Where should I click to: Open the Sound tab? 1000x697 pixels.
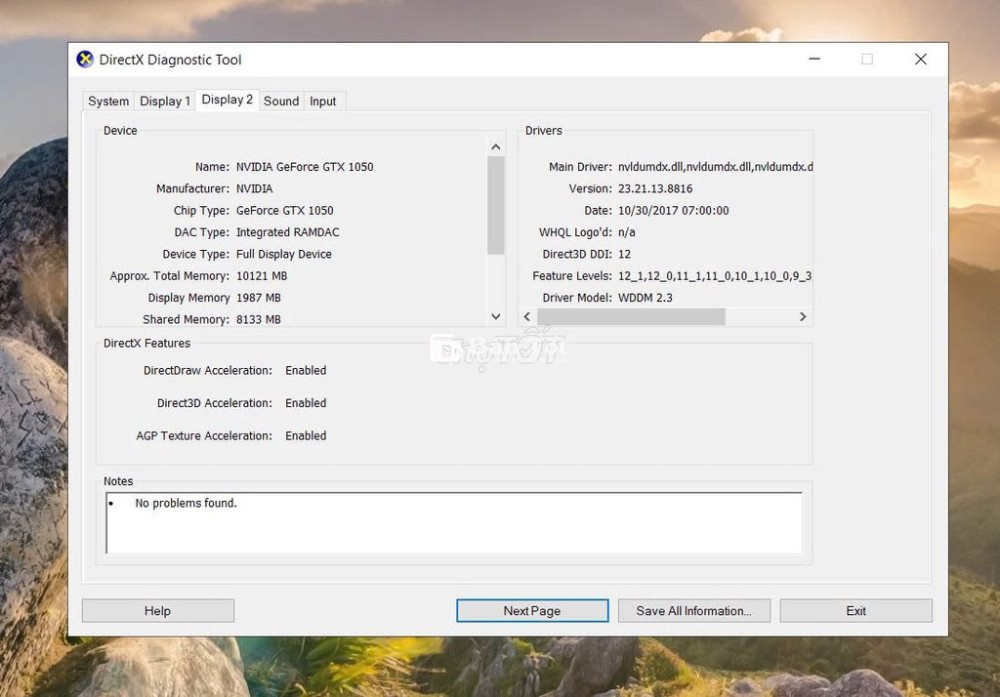(281, 101)
